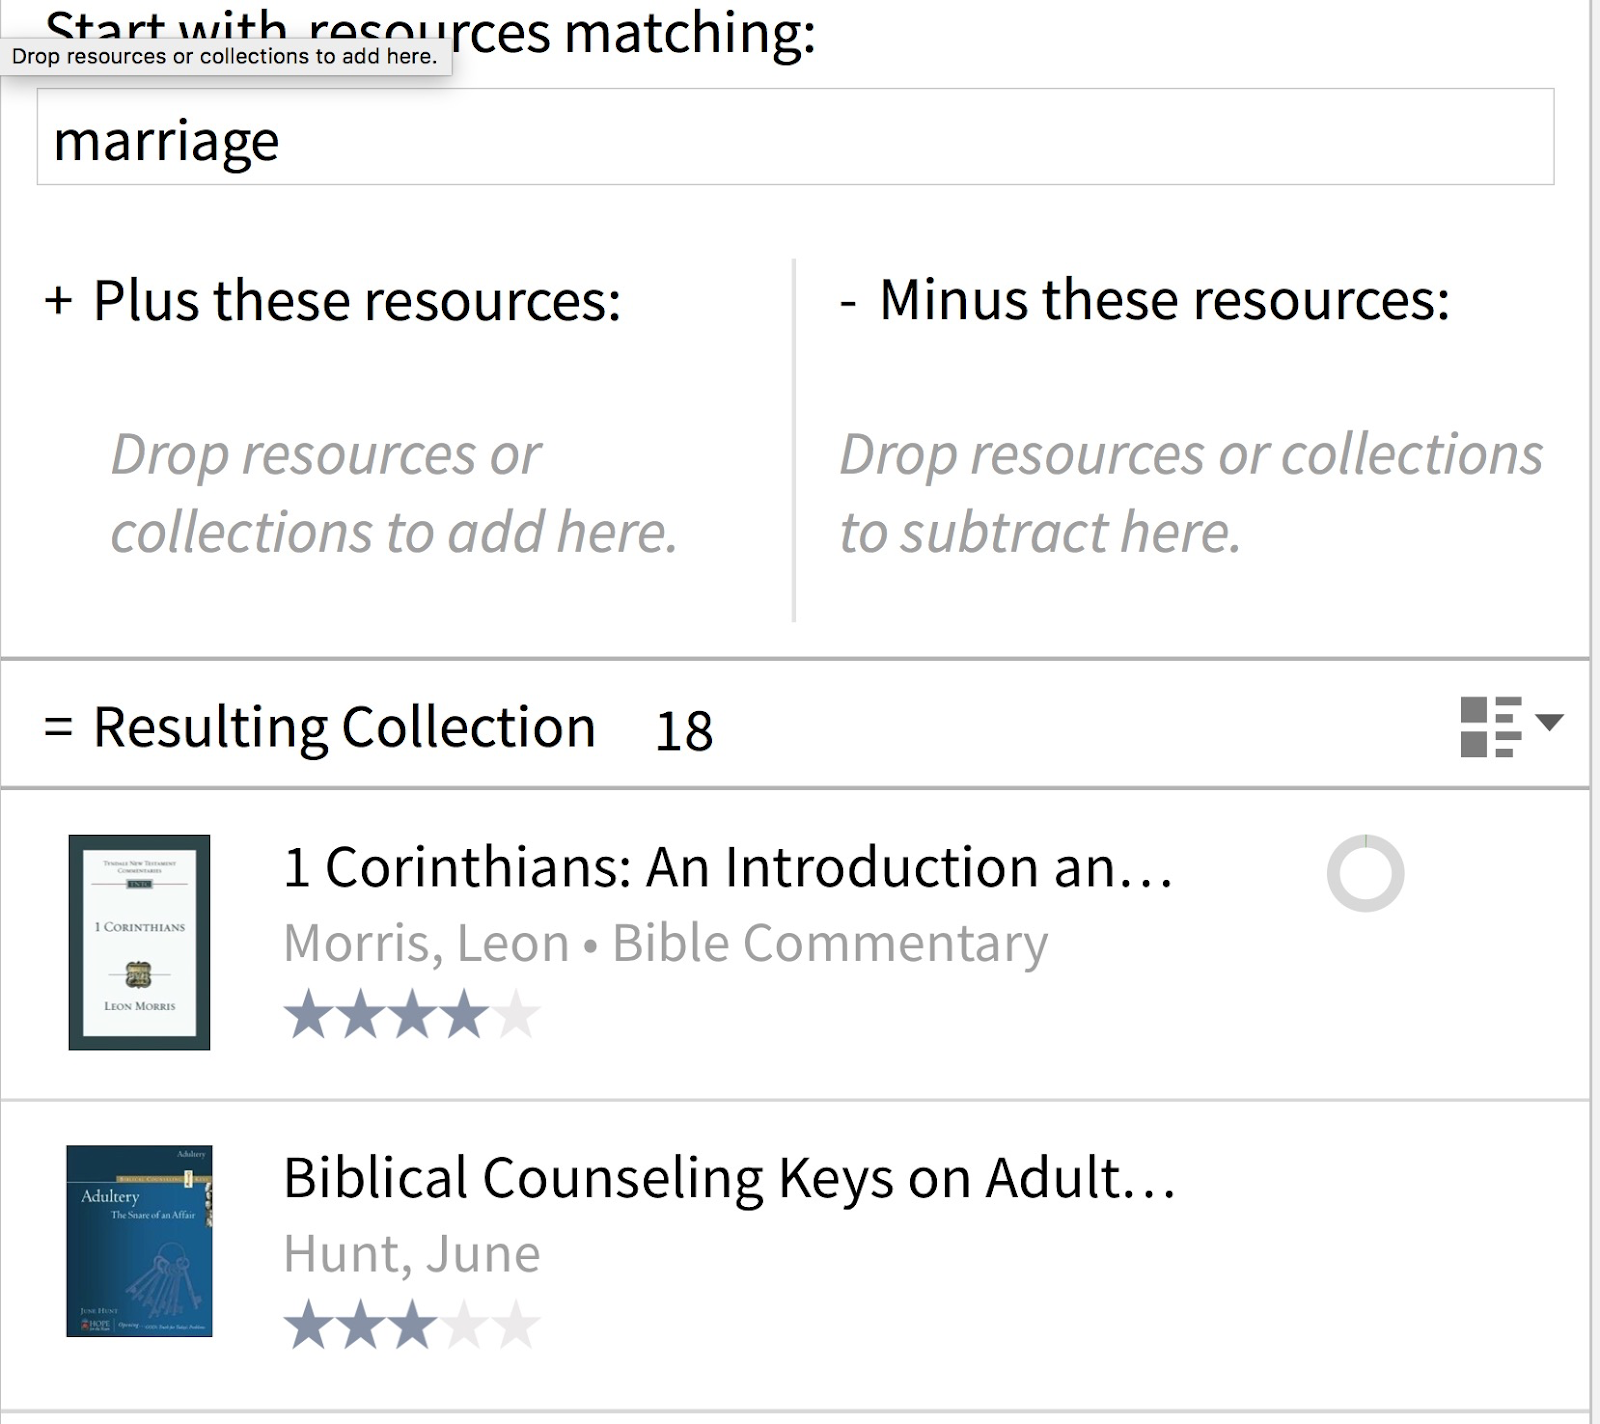Set the Biblical Counseling Keys rating to five stars
The height and width of the screenshot is (1424, 1600).
[516, 1325]
